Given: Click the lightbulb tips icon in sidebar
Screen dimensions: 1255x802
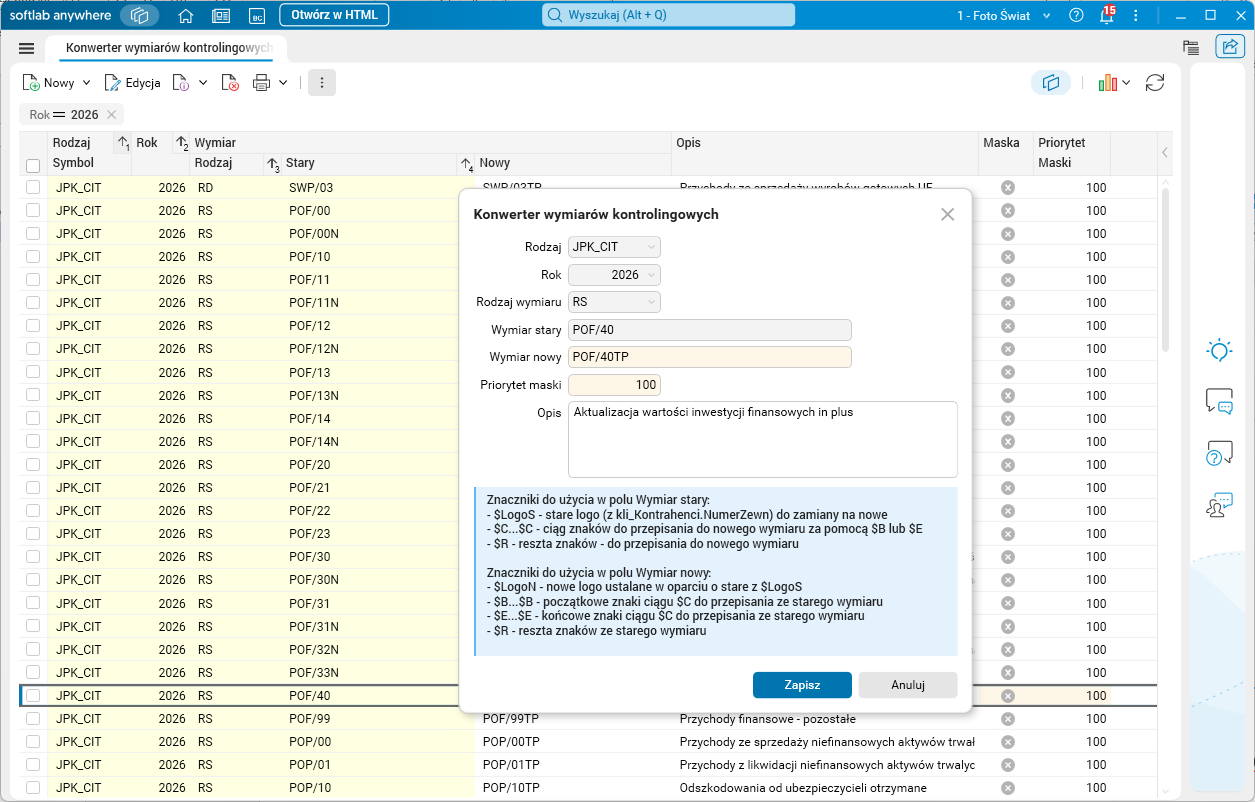Looking at the screenshot, I should (x=1219, y=351).
